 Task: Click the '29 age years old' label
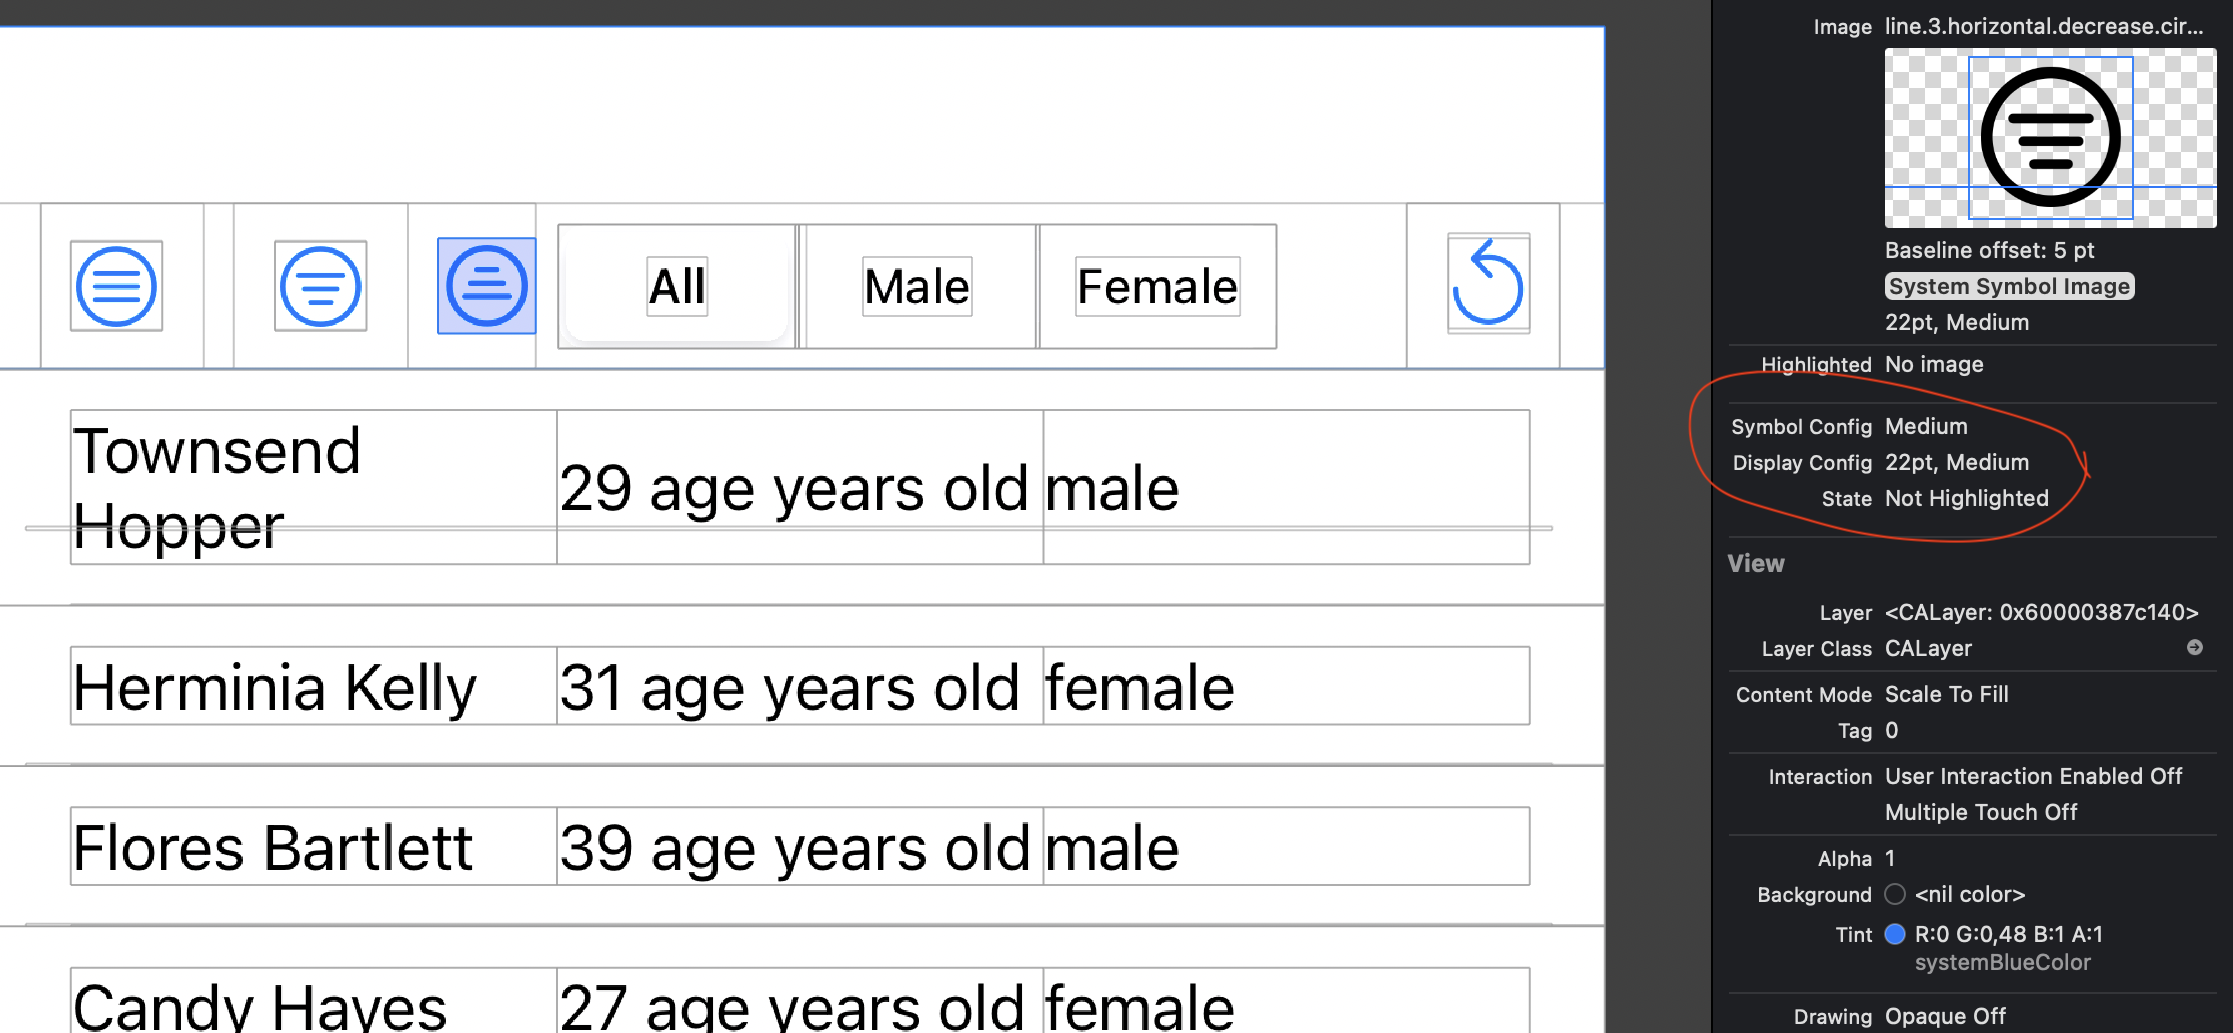pyautogui.click(x=793, y=489)
